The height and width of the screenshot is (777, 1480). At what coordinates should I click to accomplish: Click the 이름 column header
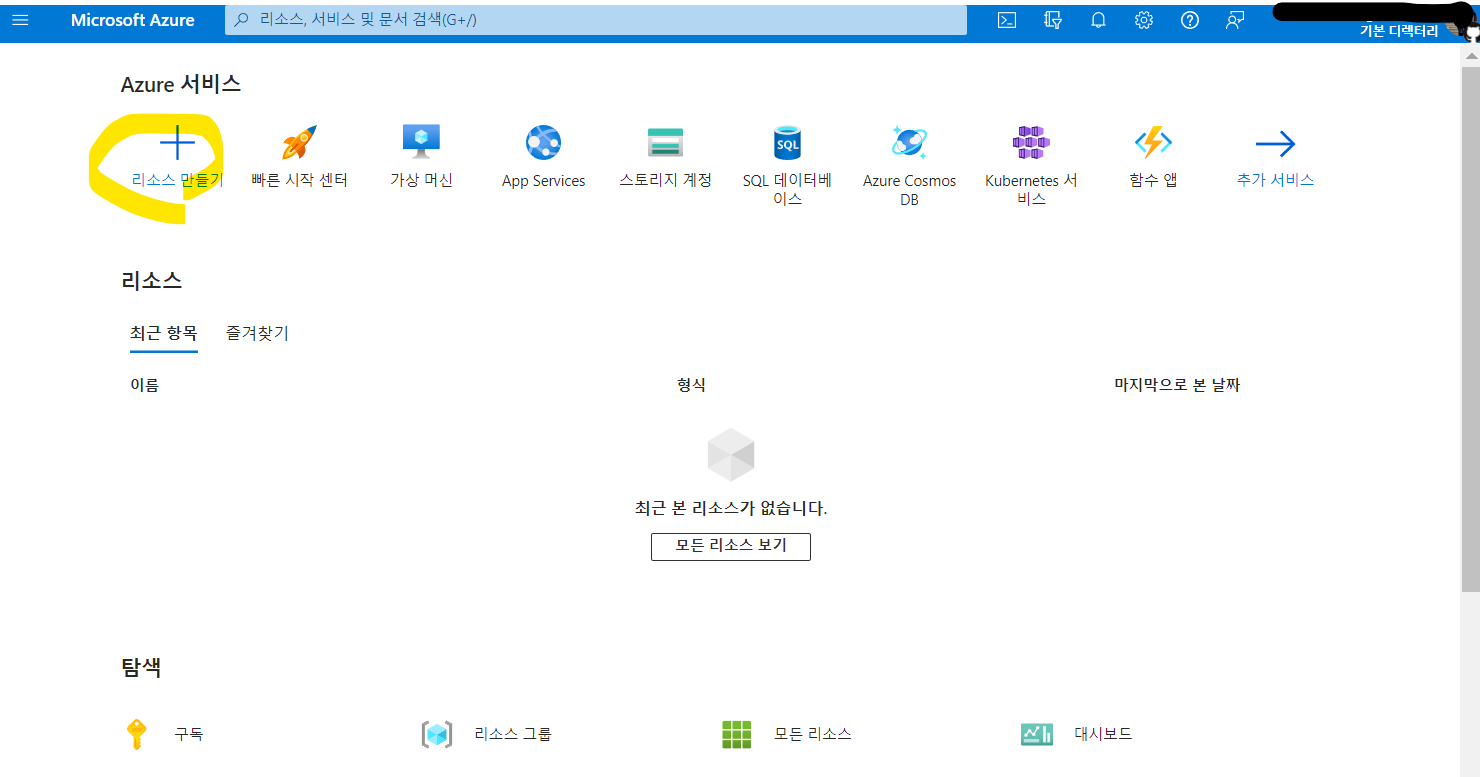tap(144, 384)
